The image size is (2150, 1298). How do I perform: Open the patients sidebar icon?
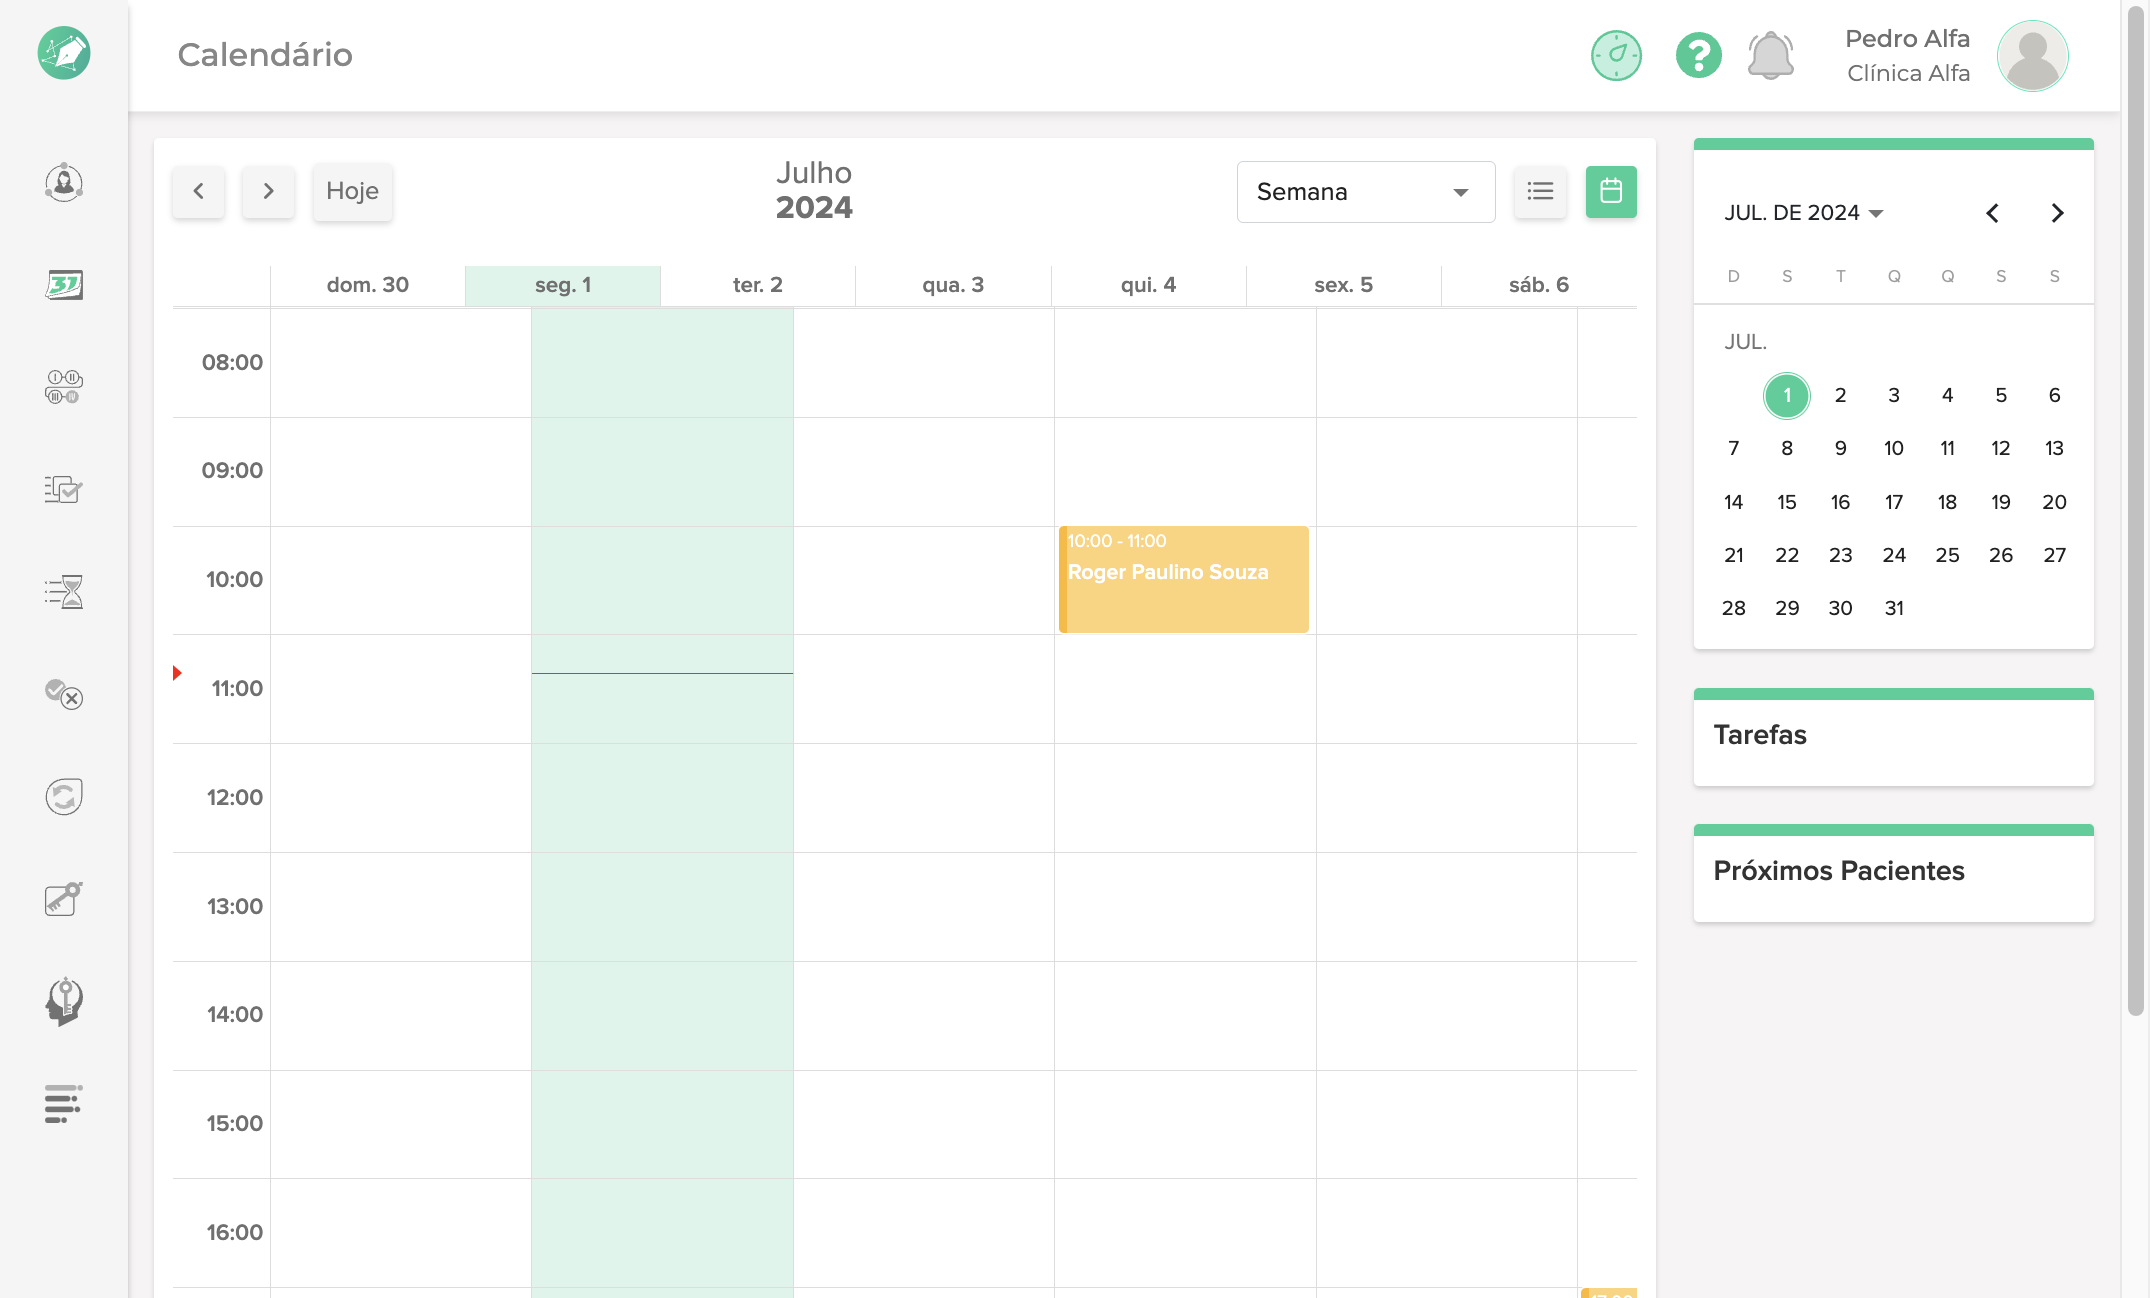click(x=64, y=183)
